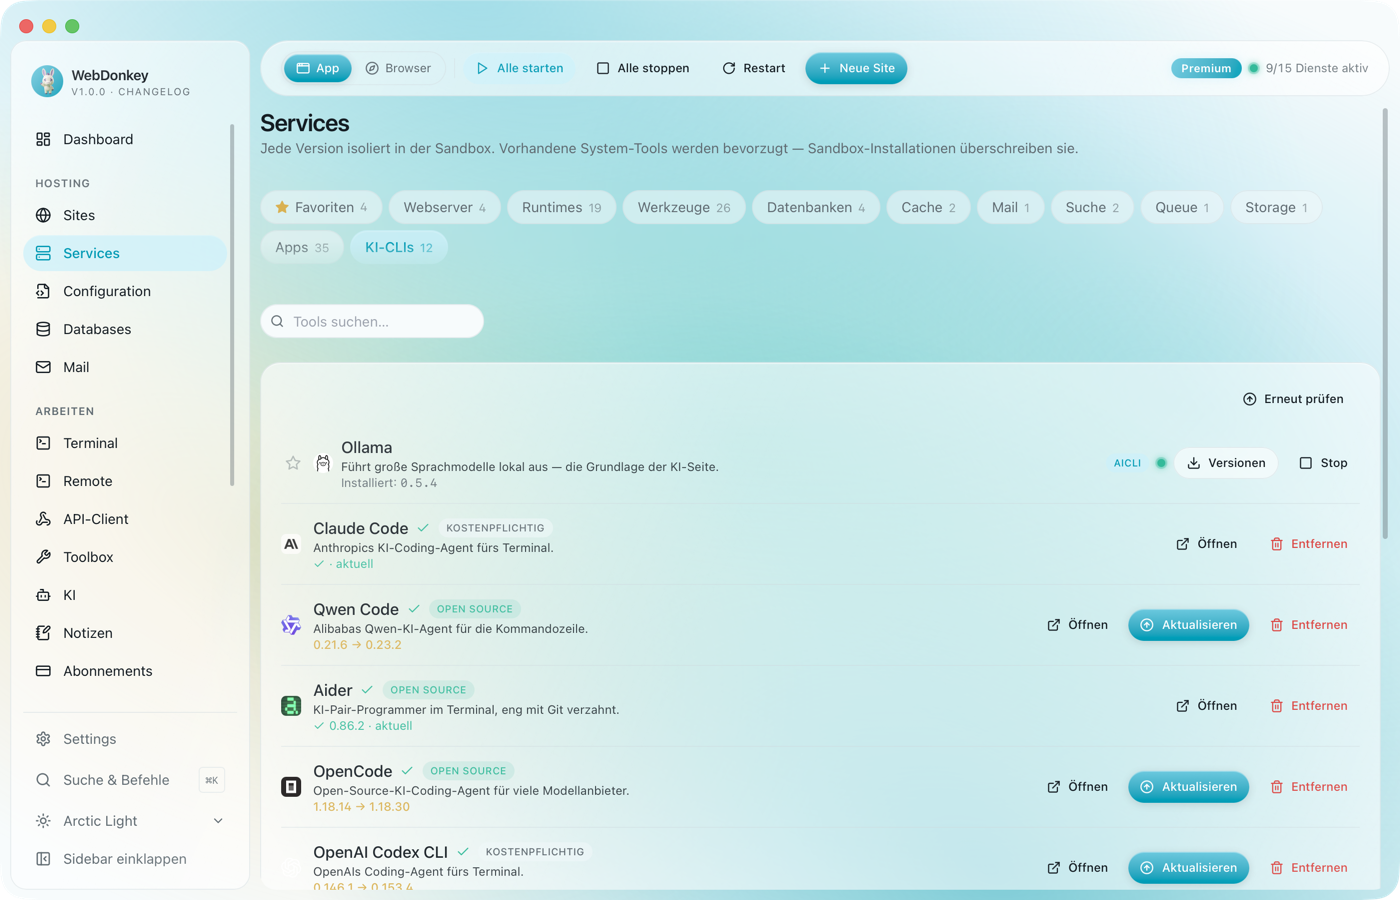Select the Datenbanken filter tab
The height and width of the screenshot is (900, 1400).
[x=816, y=207]
